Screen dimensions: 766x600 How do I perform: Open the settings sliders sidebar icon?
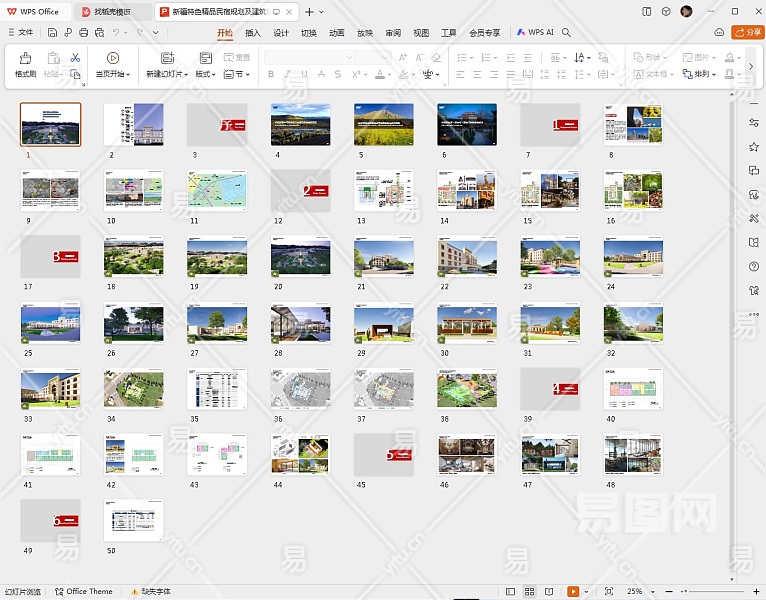(x=753, y=122)
